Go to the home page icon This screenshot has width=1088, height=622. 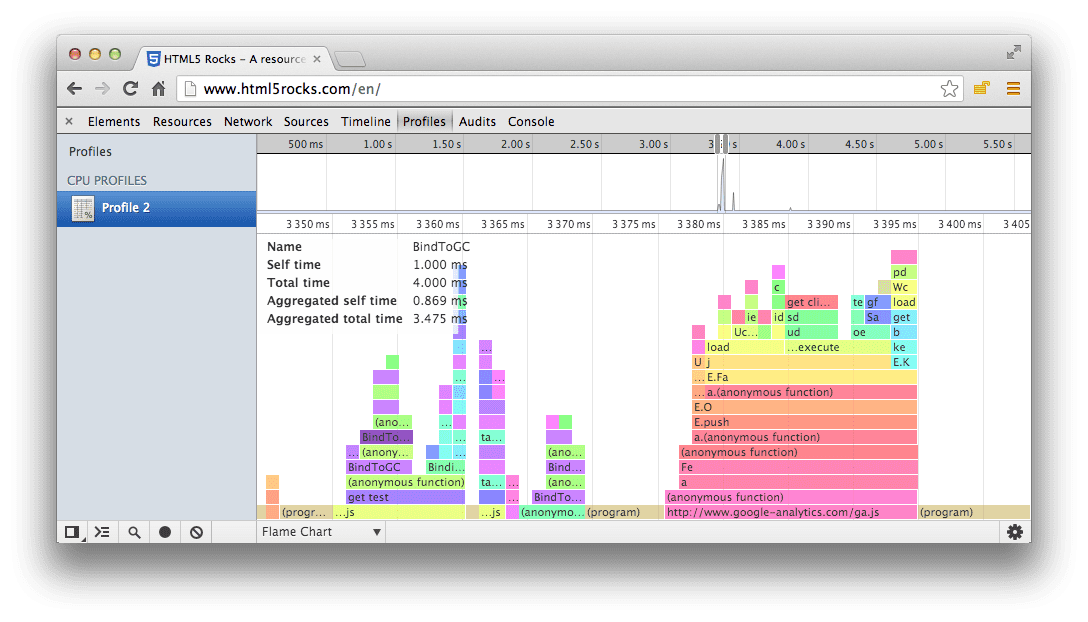(x=158, y=89)
